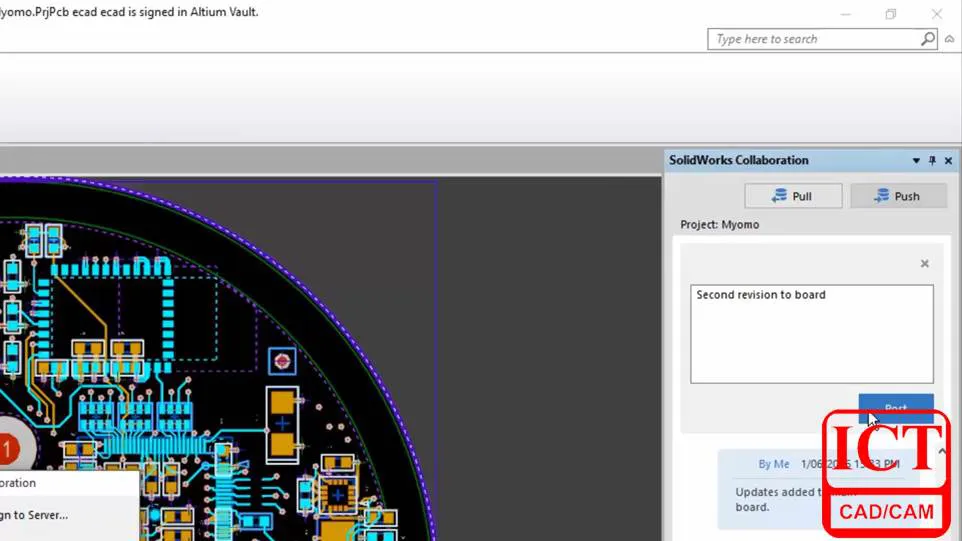Click the 'By Me' comment author text

click(x=774, y=464)
